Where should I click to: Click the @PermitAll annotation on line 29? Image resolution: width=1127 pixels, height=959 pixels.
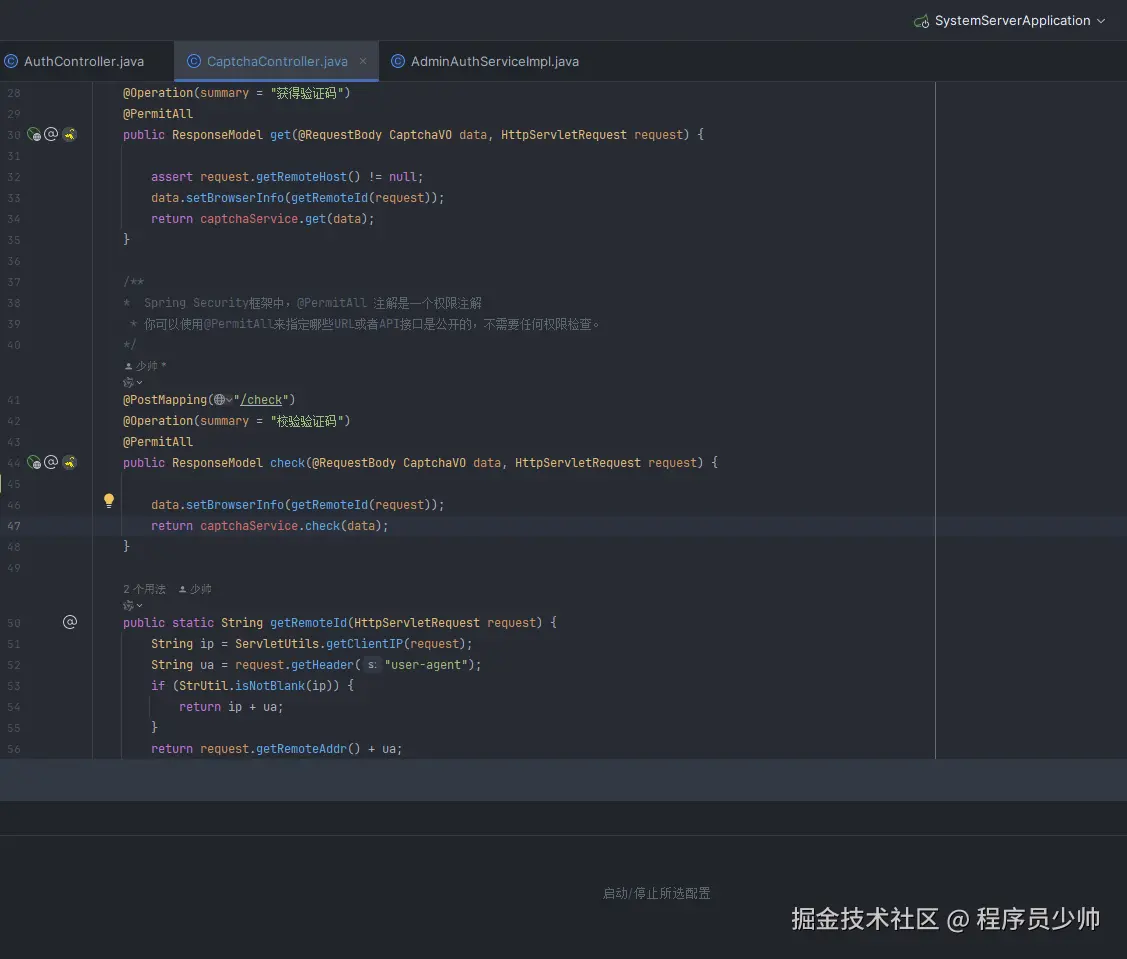point(157,114)
